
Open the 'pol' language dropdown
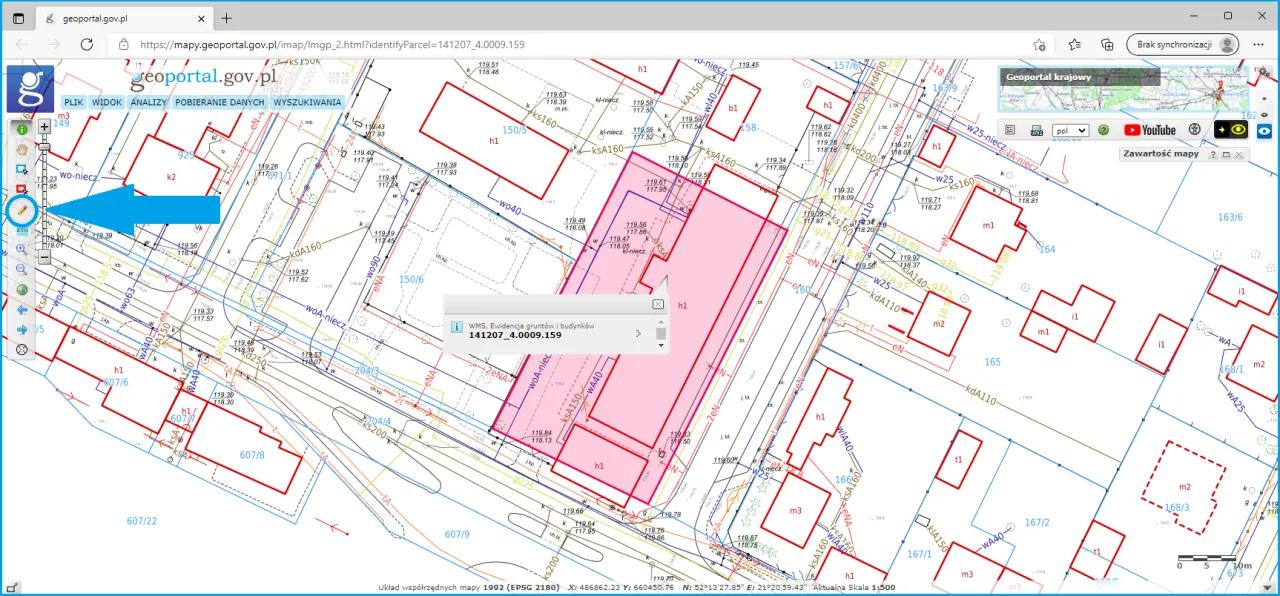tap(1070, 130)
